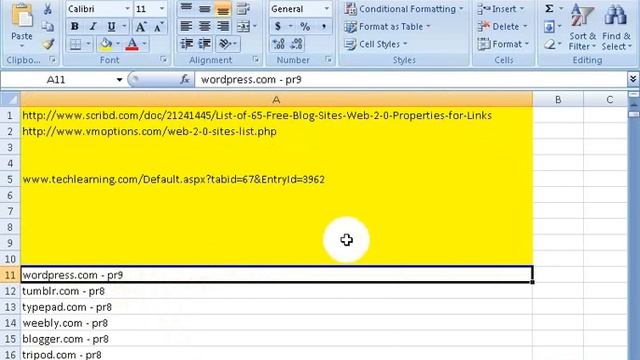This screenshot has height=360, width=640.
Task: Open the Borders dropdown arrow
Action: pyautogui.click(x=88, y=44)
